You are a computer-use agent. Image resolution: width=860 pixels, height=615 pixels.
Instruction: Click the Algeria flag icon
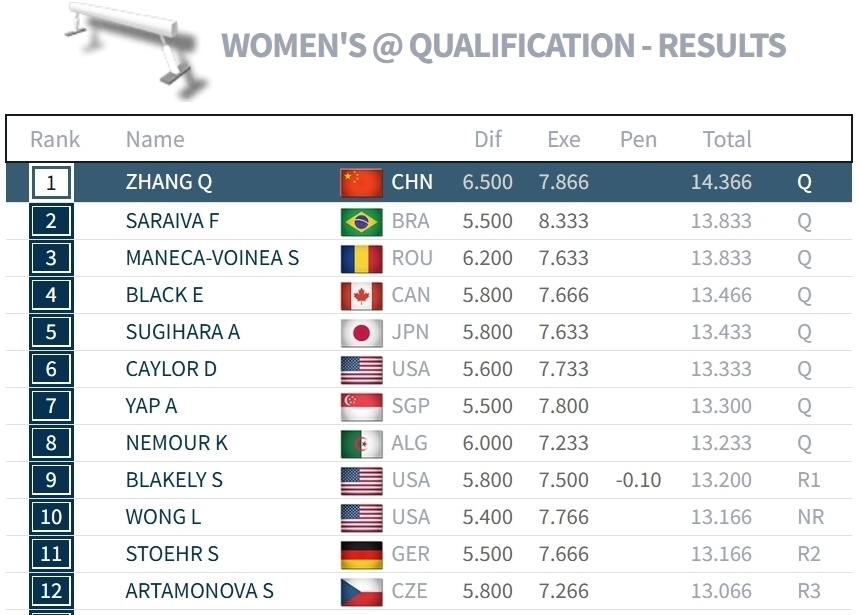pos(361,443)
